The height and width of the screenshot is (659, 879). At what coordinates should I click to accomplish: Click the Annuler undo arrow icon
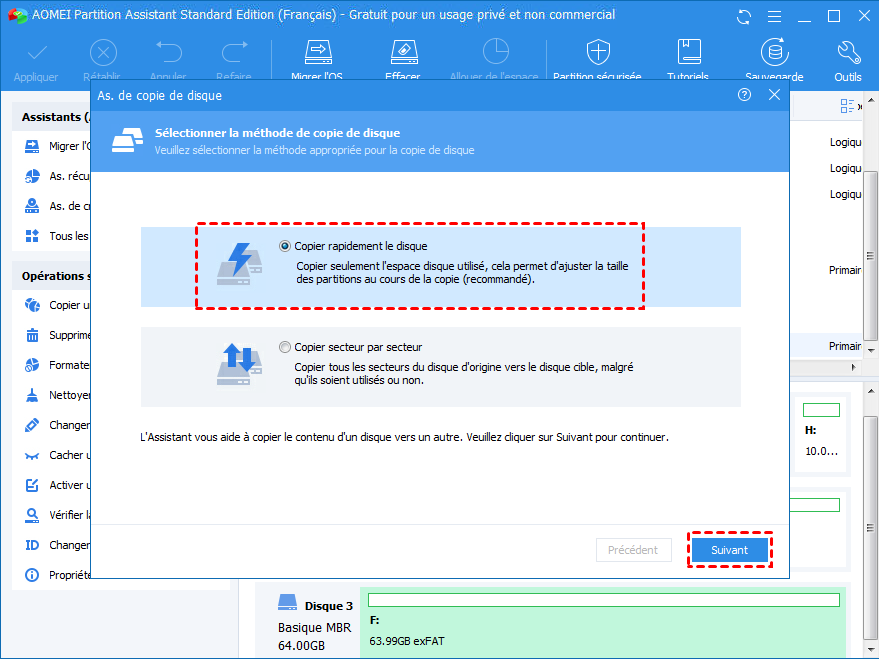(x=169, y=52)
